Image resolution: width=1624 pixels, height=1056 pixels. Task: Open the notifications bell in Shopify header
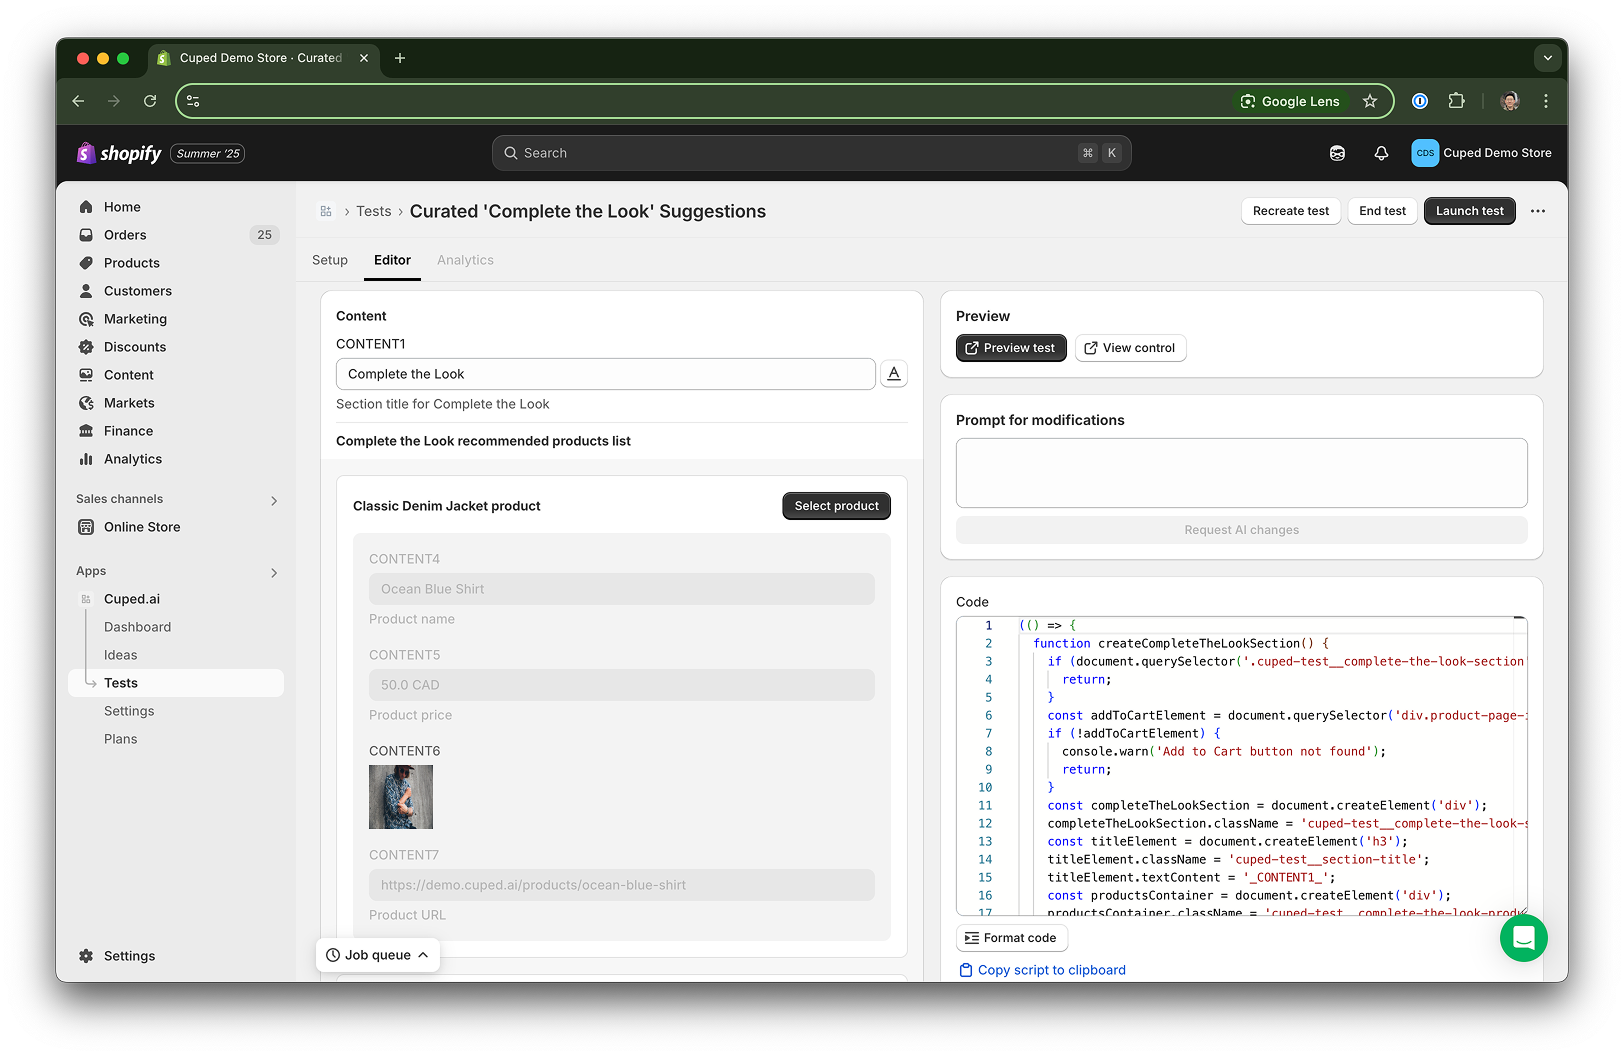coord(1381,153)
